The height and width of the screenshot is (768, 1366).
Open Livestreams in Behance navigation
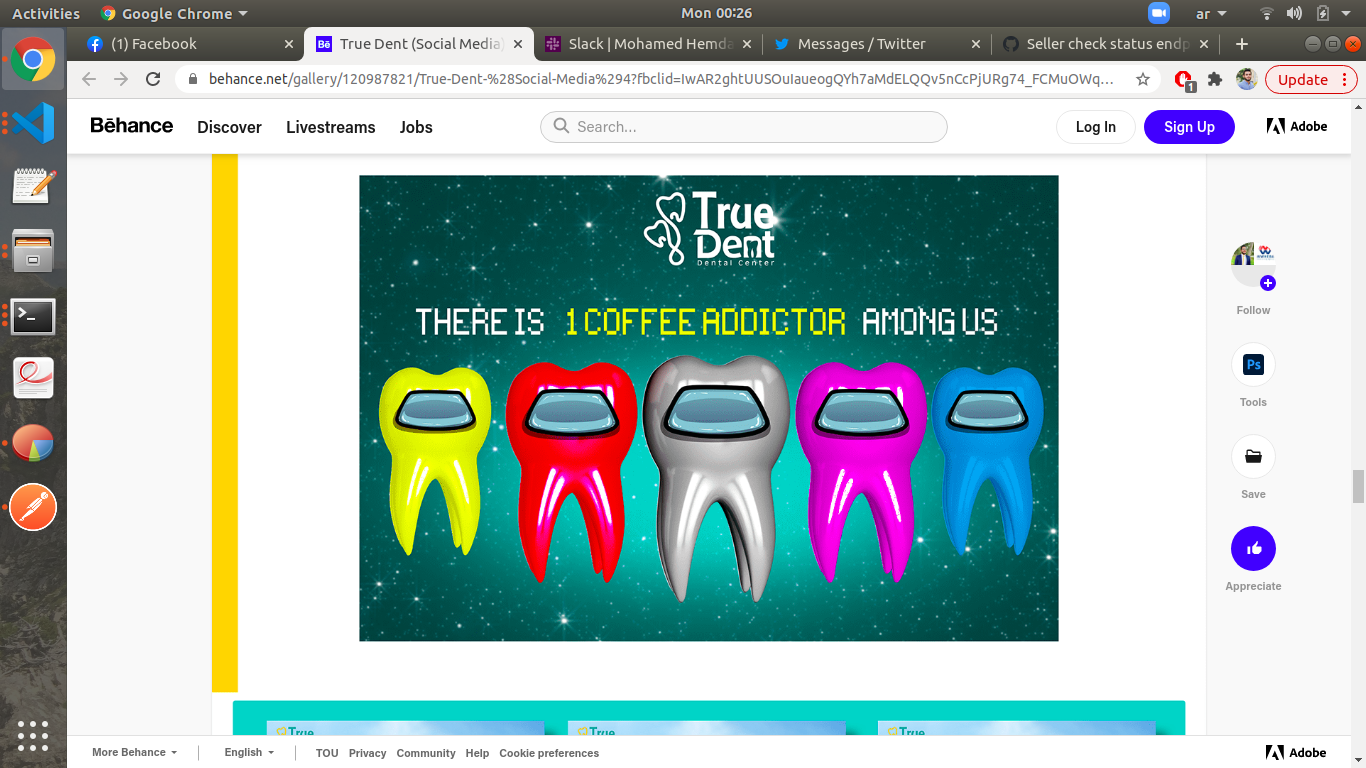tap(331, 127)
